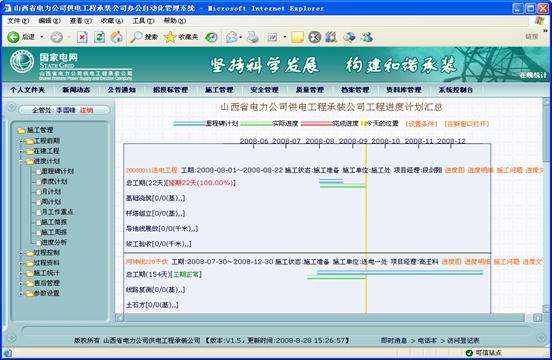Click the round icon left of user name box
Viewport: 552px width, 360px height.
pyautogui.click(x=11, y=106)
